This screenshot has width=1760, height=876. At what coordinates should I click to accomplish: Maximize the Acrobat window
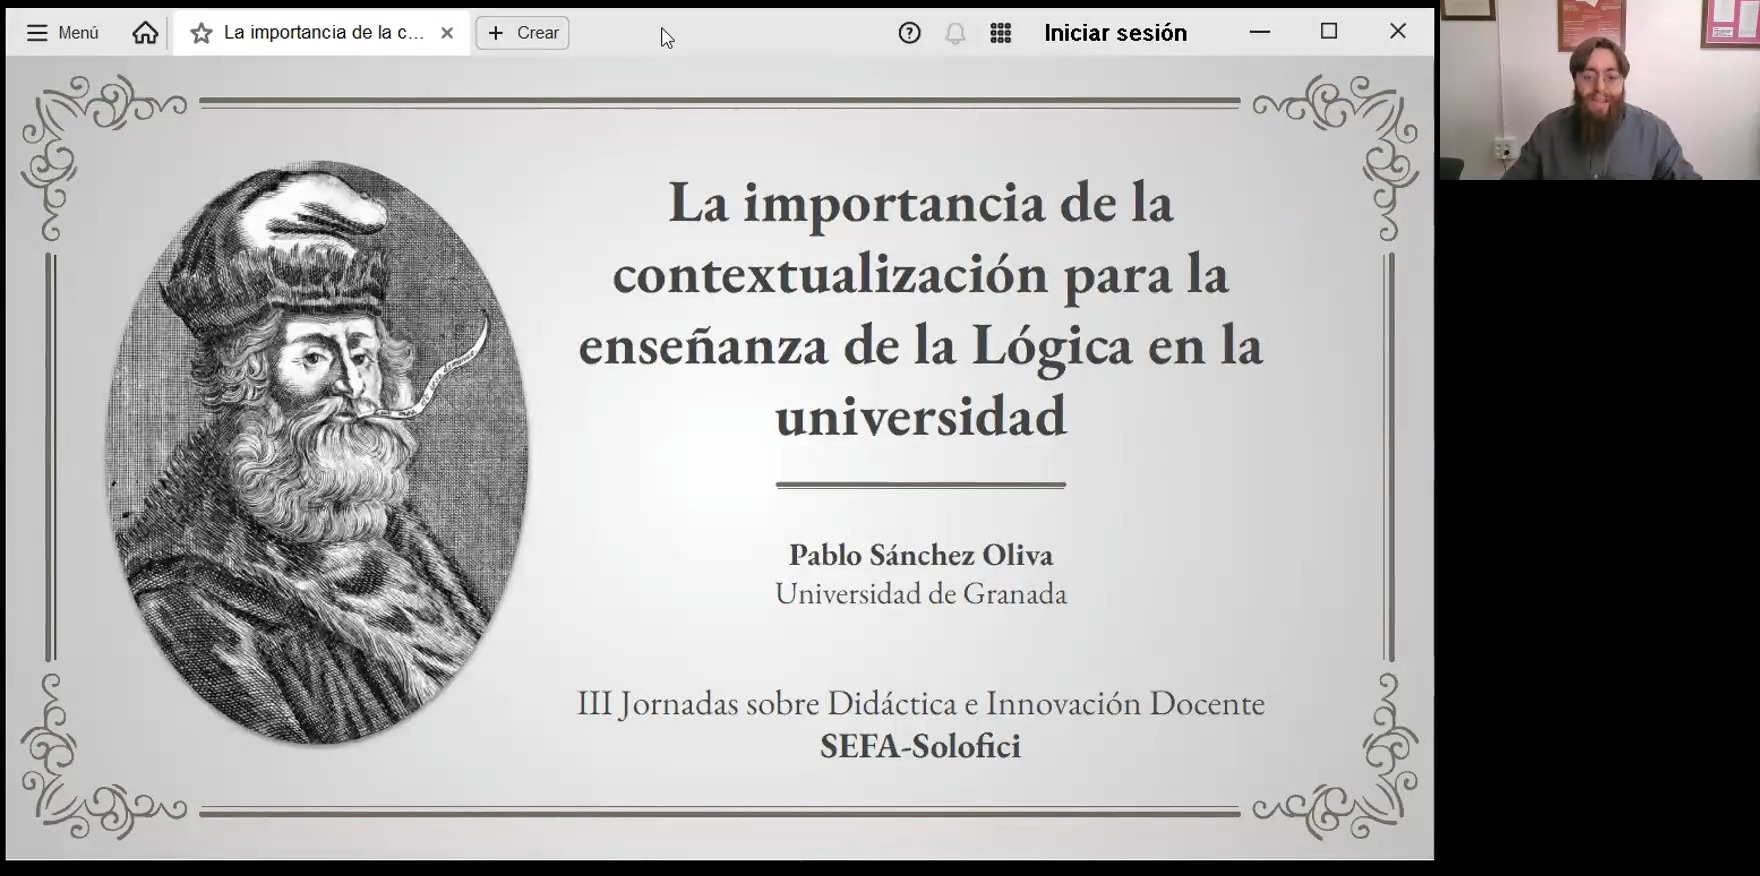coord(1329,32)
